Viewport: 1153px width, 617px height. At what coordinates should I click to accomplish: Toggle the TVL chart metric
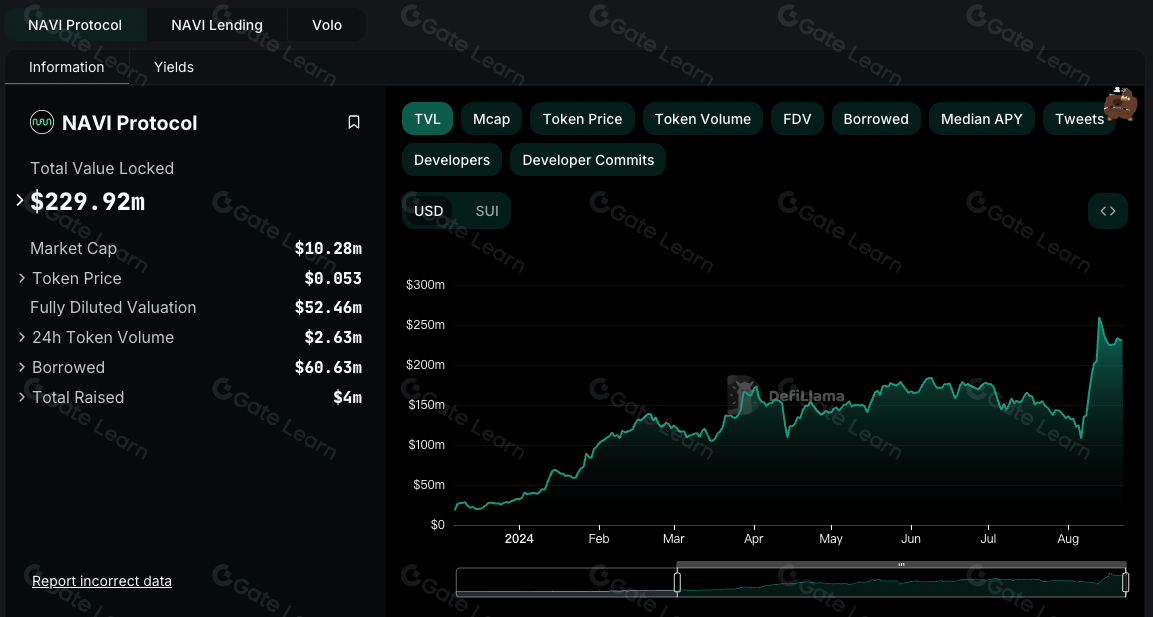(x=427, y=119)
